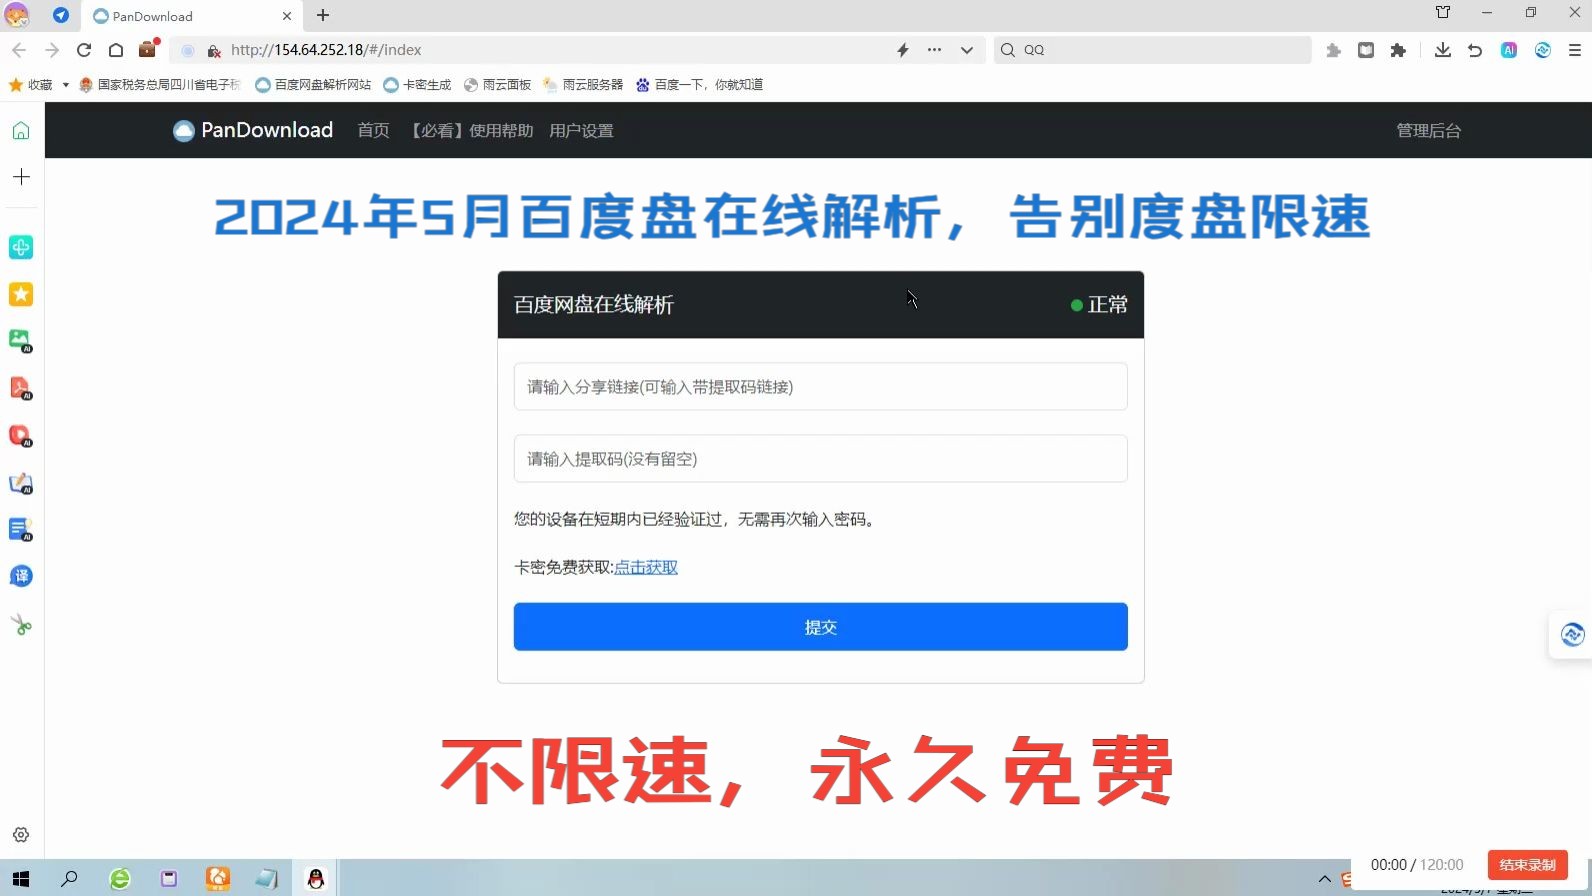
Task: Open the browser main menu hamburger
Action: [x=1574, y=50]
